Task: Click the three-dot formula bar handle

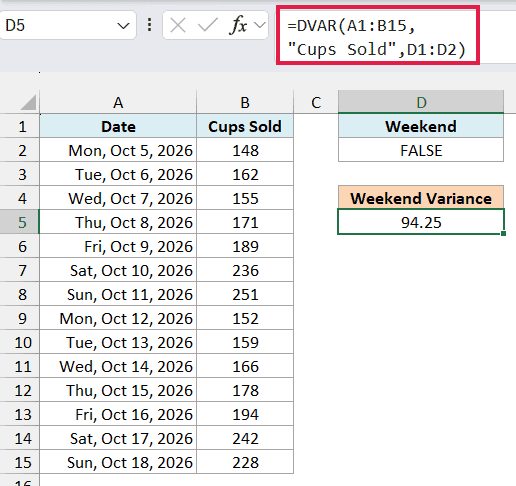Action: 150,25
